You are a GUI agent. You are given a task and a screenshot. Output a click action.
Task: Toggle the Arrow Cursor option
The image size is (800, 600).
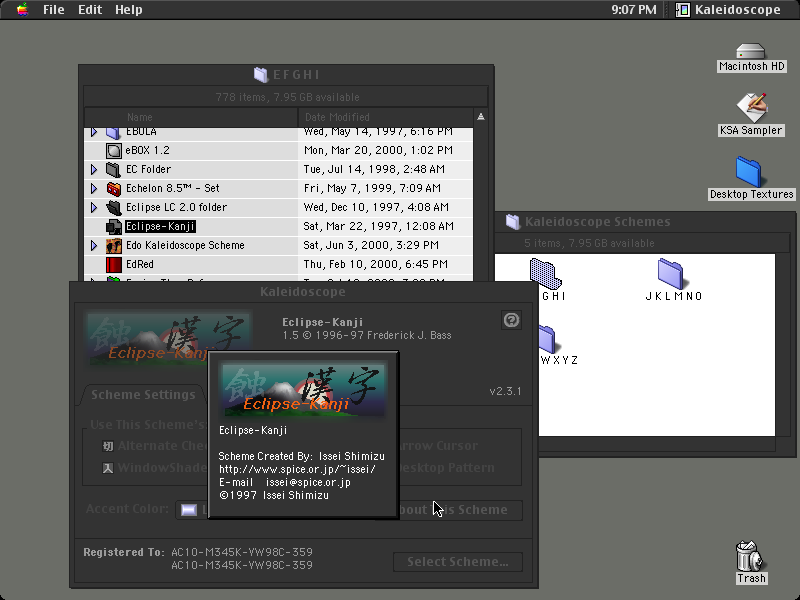click(x=438, y=445)
